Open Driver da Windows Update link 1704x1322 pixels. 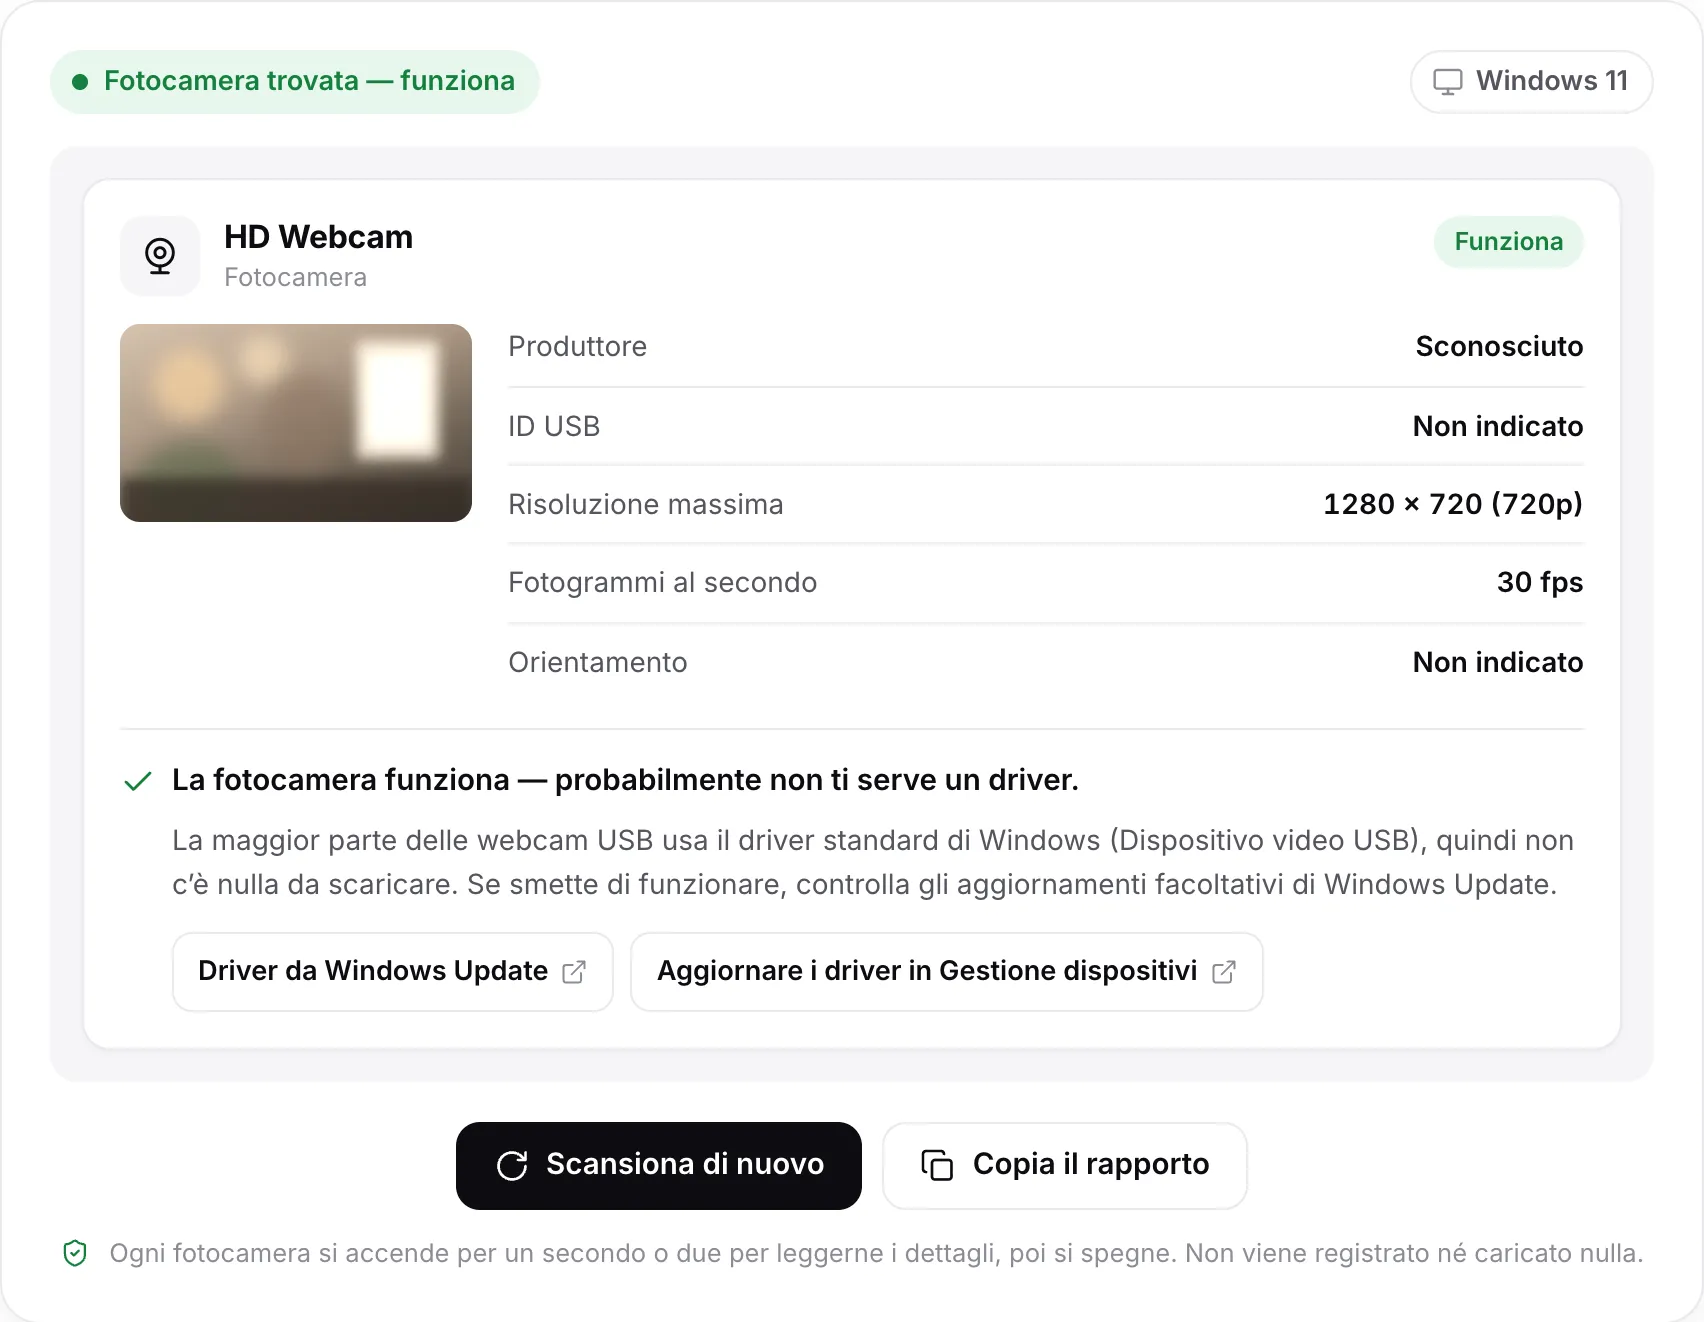tap(393, 972)
